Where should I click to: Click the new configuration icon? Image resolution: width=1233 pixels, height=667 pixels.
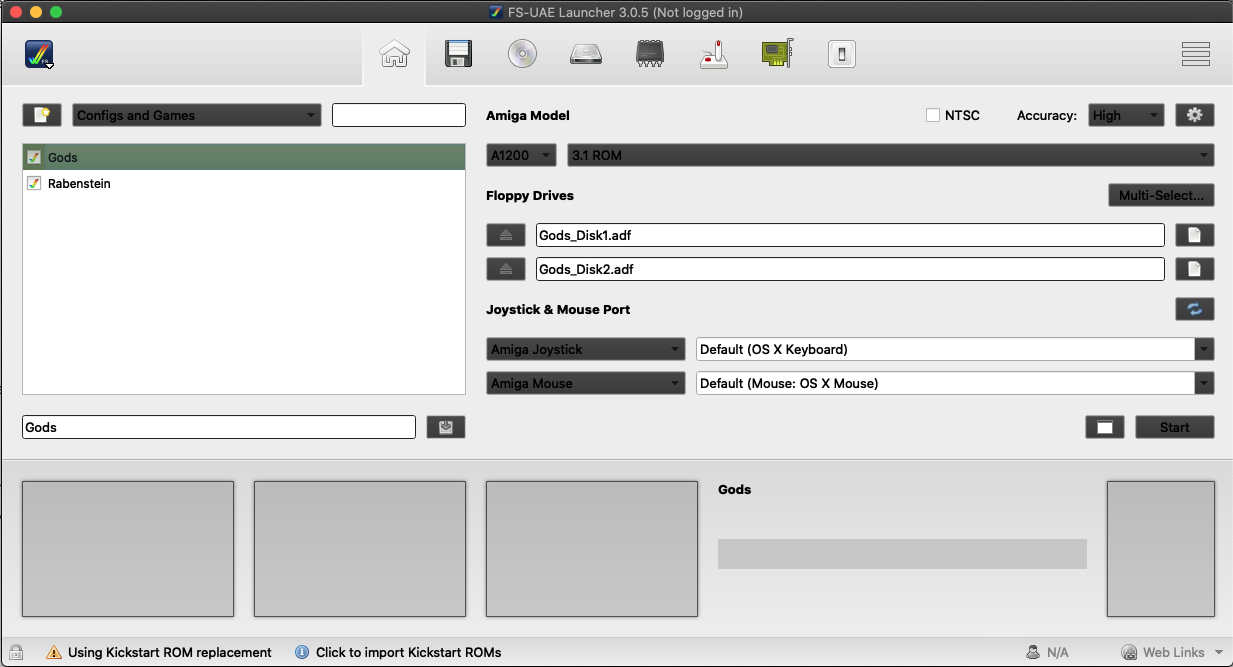click(42, 115)
